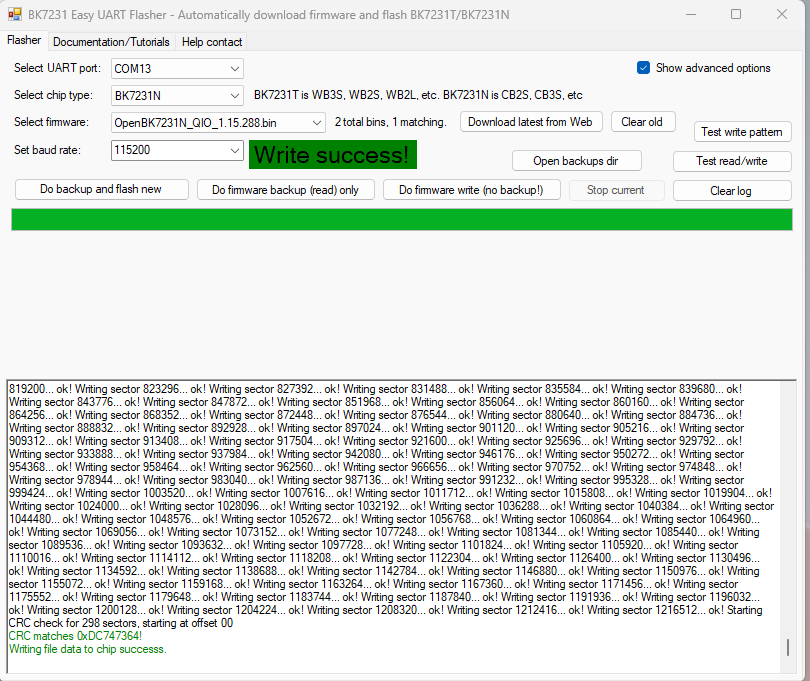The width and height of the screenshot is (810, 681).
Task: Run the Test read/write button
Action: (x=731, y=161)
